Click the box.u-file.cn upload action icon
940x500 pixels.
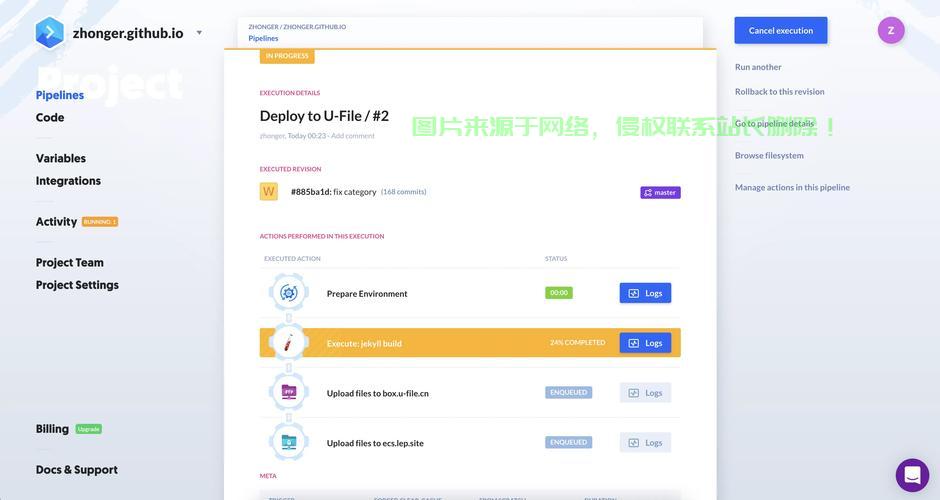[x=289, y=393]
